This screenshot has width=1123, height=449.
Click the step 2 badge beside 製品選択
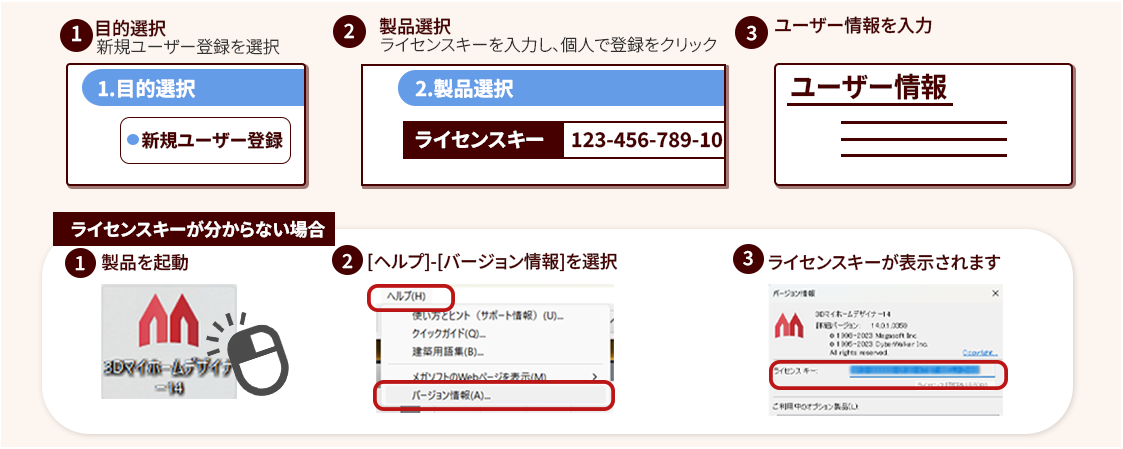[x=347, y=31]
